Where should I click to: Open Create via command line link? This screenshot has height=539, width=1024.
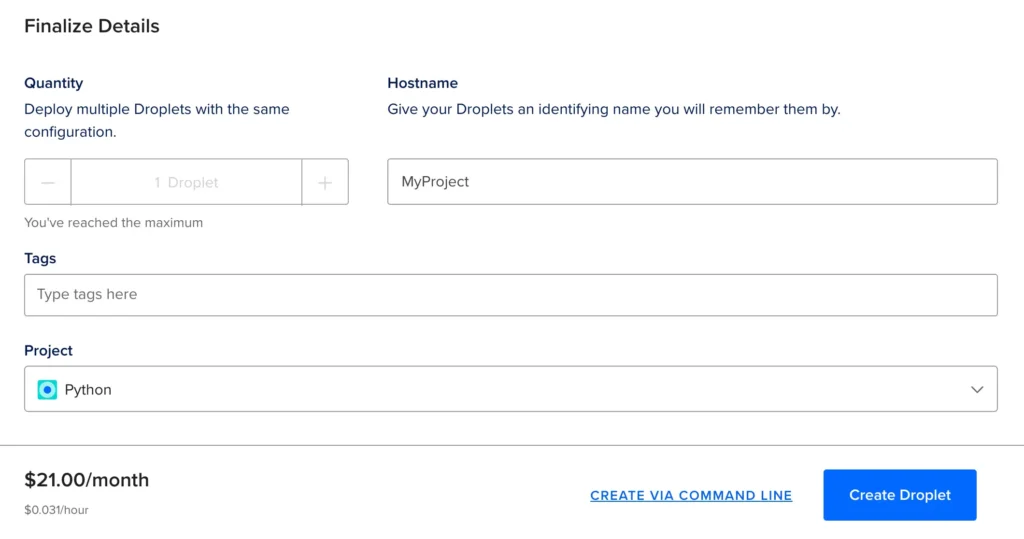point(691,495)
